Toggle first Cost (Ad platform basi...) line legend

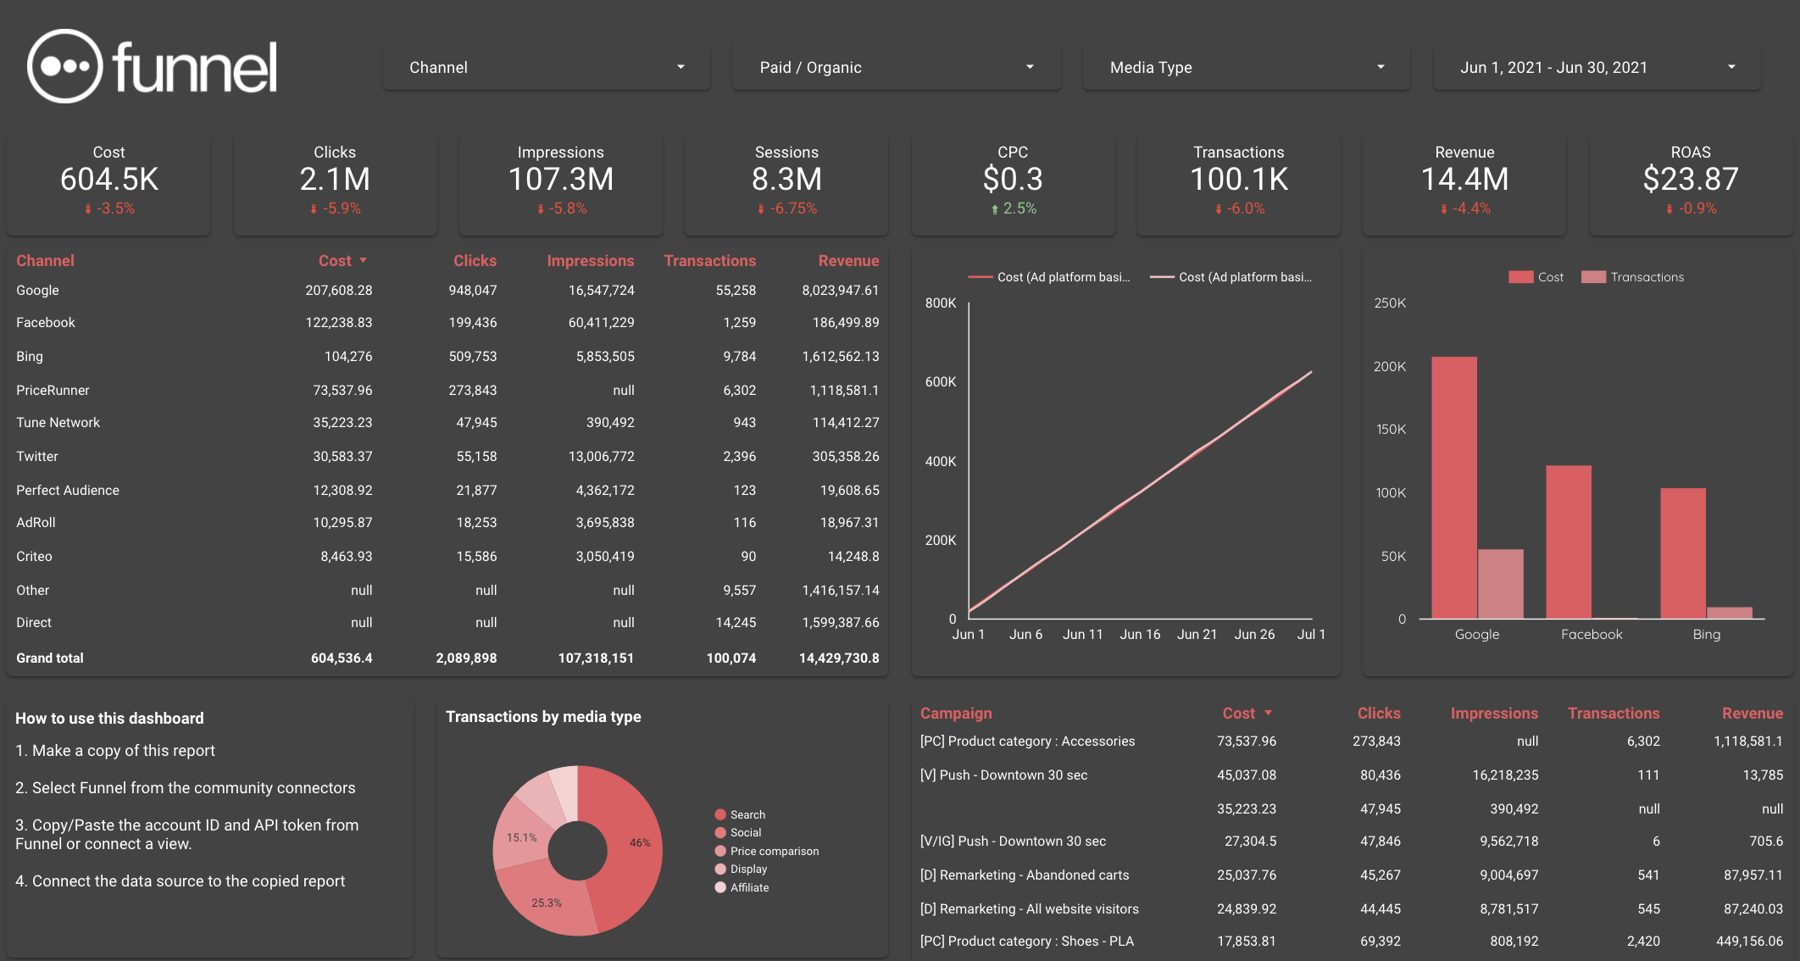point(1050,277)
